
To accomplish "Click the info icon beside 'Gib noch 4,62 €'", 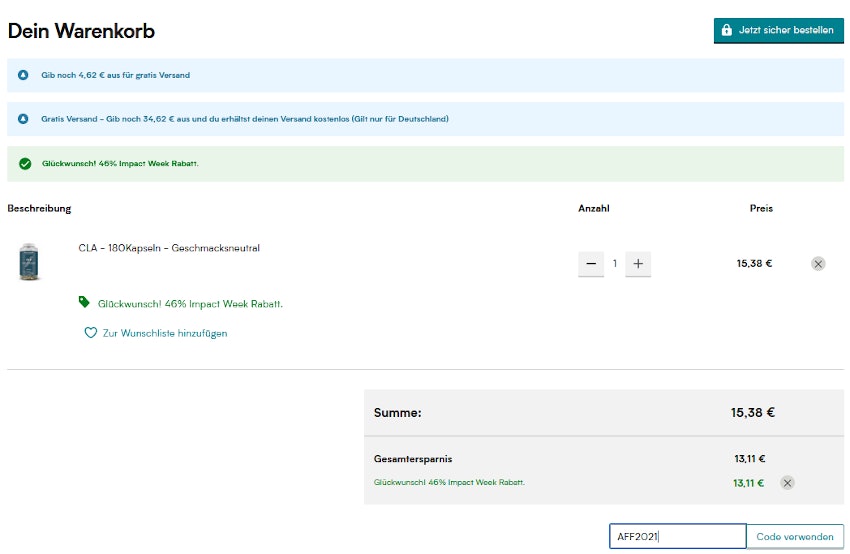I will 23,75.
